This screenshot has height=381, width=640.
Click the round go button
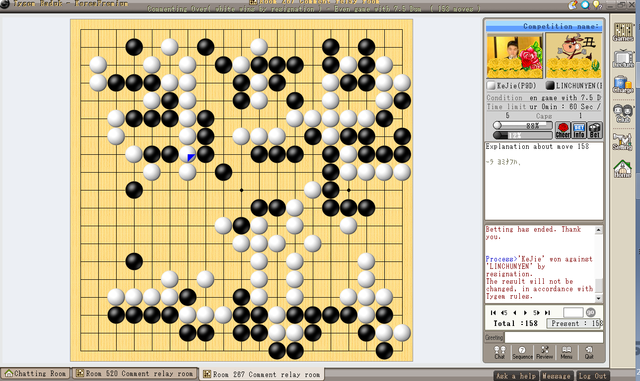pyautogui.click(x=591, y=312)
